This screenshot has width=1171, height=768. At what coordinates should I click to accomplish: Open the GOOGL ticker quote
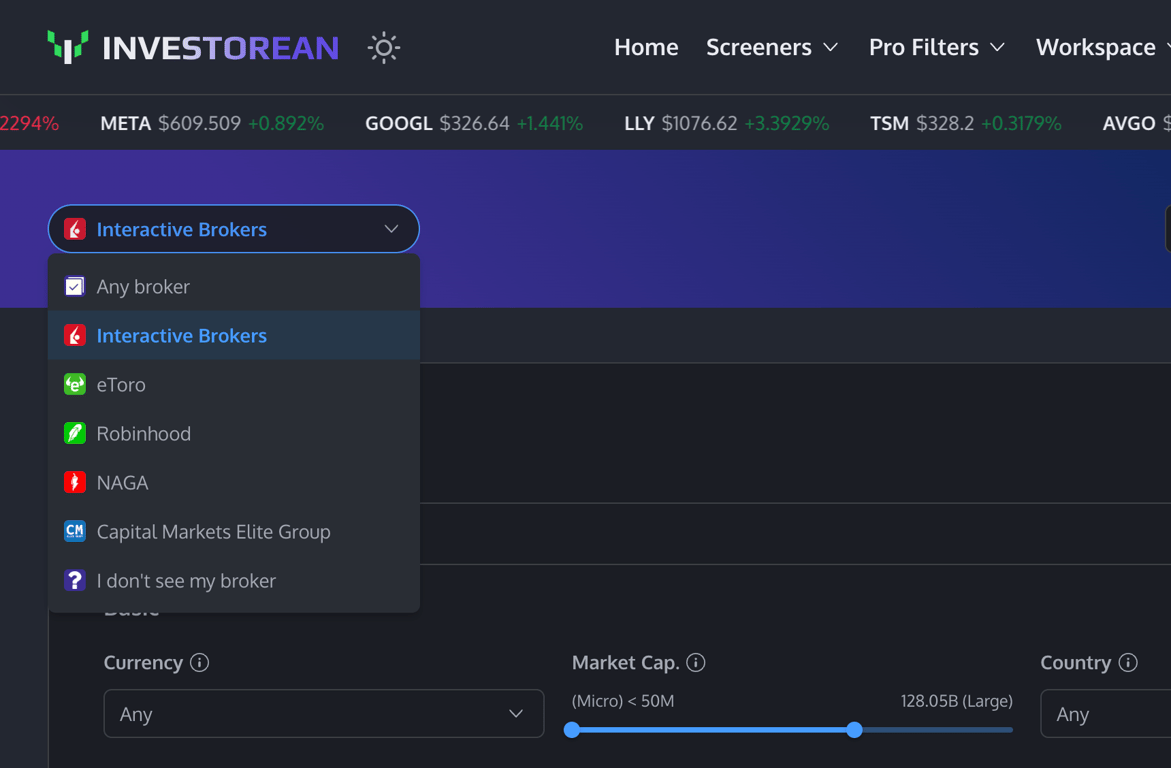point(473,123)
